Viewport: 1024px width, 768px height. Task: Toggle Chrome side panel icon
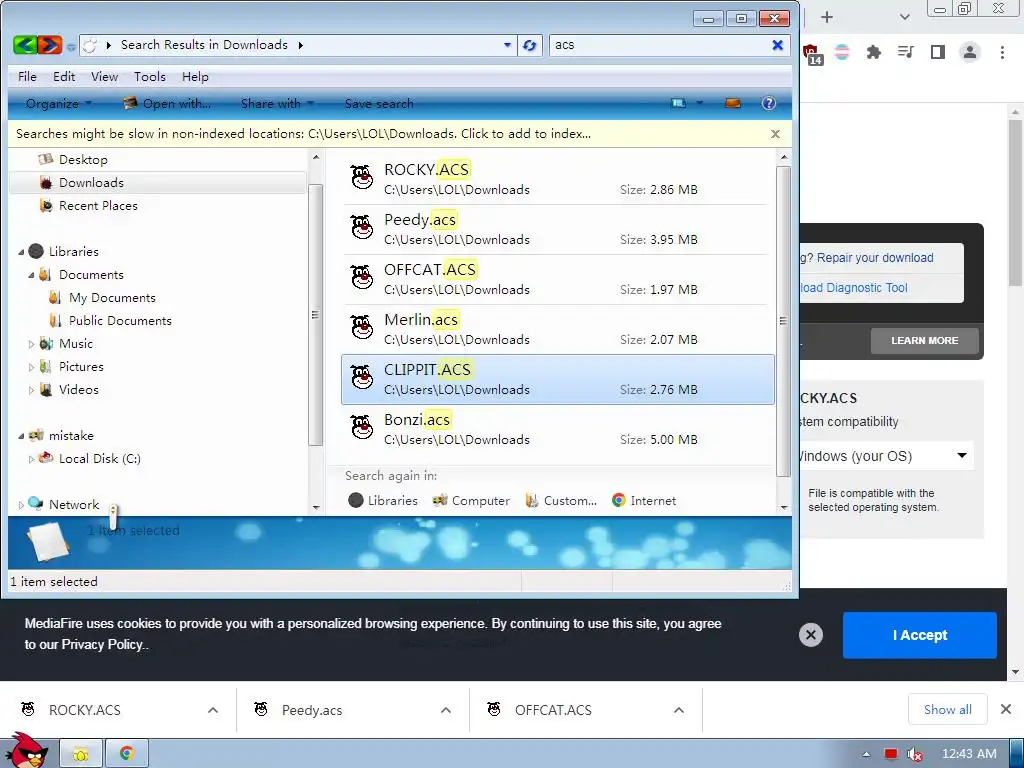click(x=938, y=52)
